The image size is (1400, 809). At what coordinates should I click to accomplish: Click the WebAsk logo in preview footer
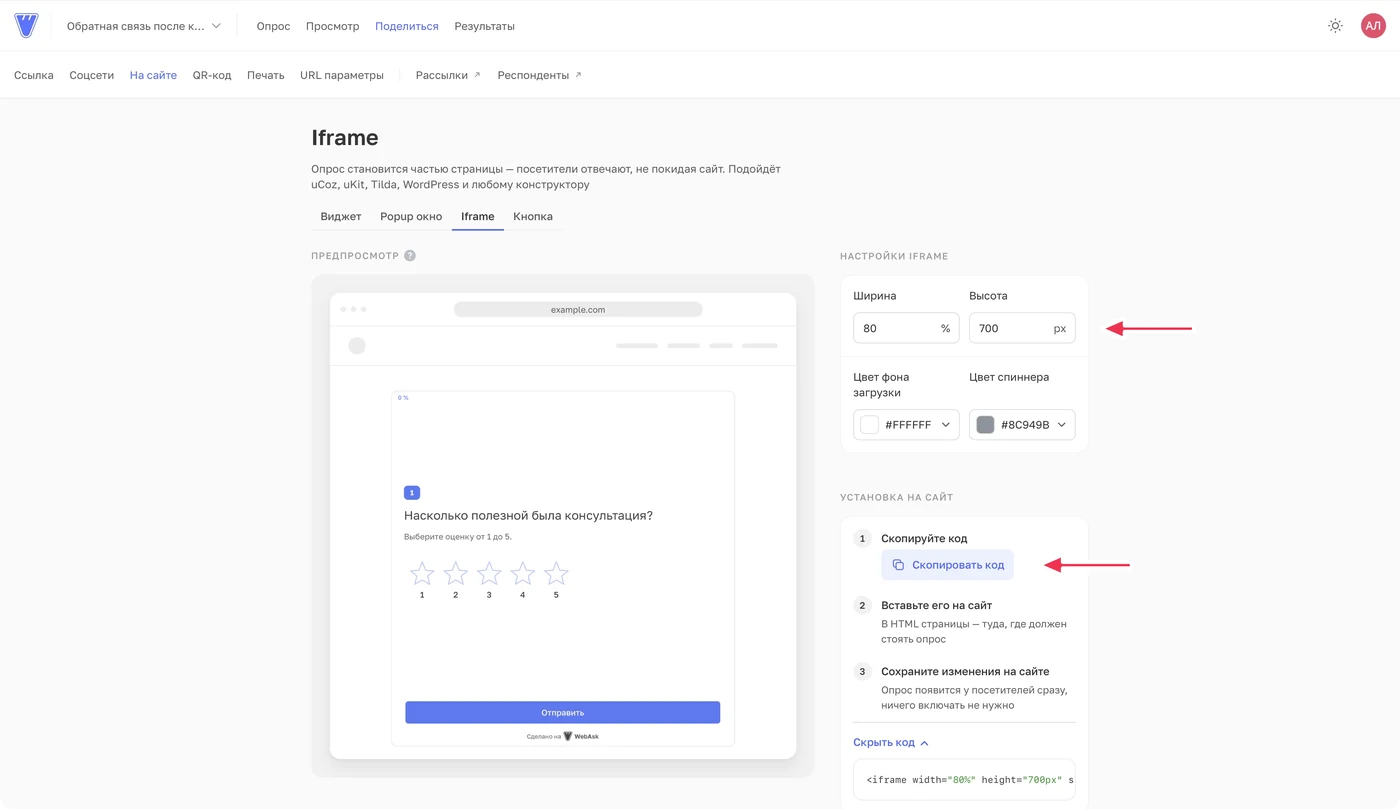581,736
